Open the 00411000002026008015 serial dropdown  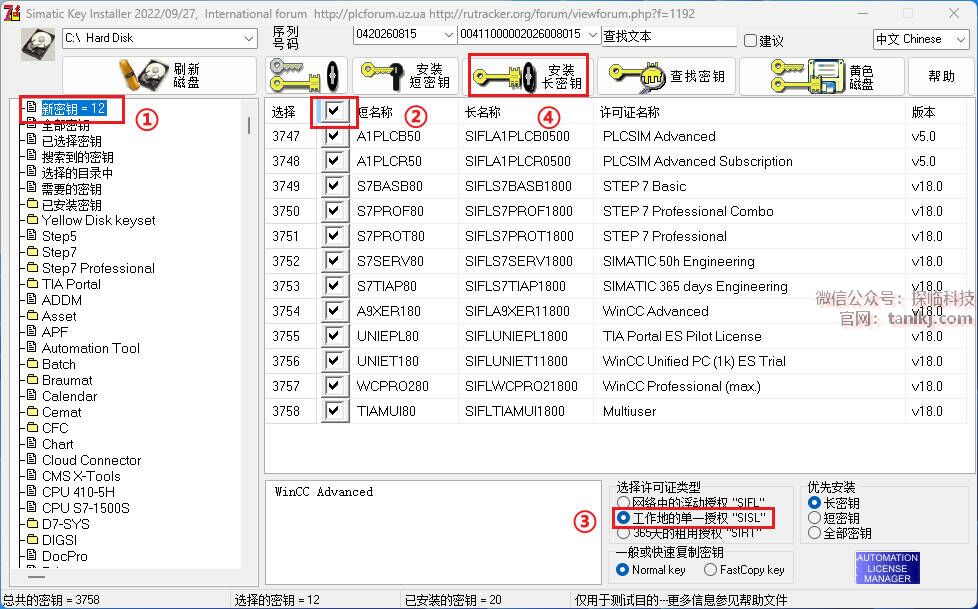point(593,34)
